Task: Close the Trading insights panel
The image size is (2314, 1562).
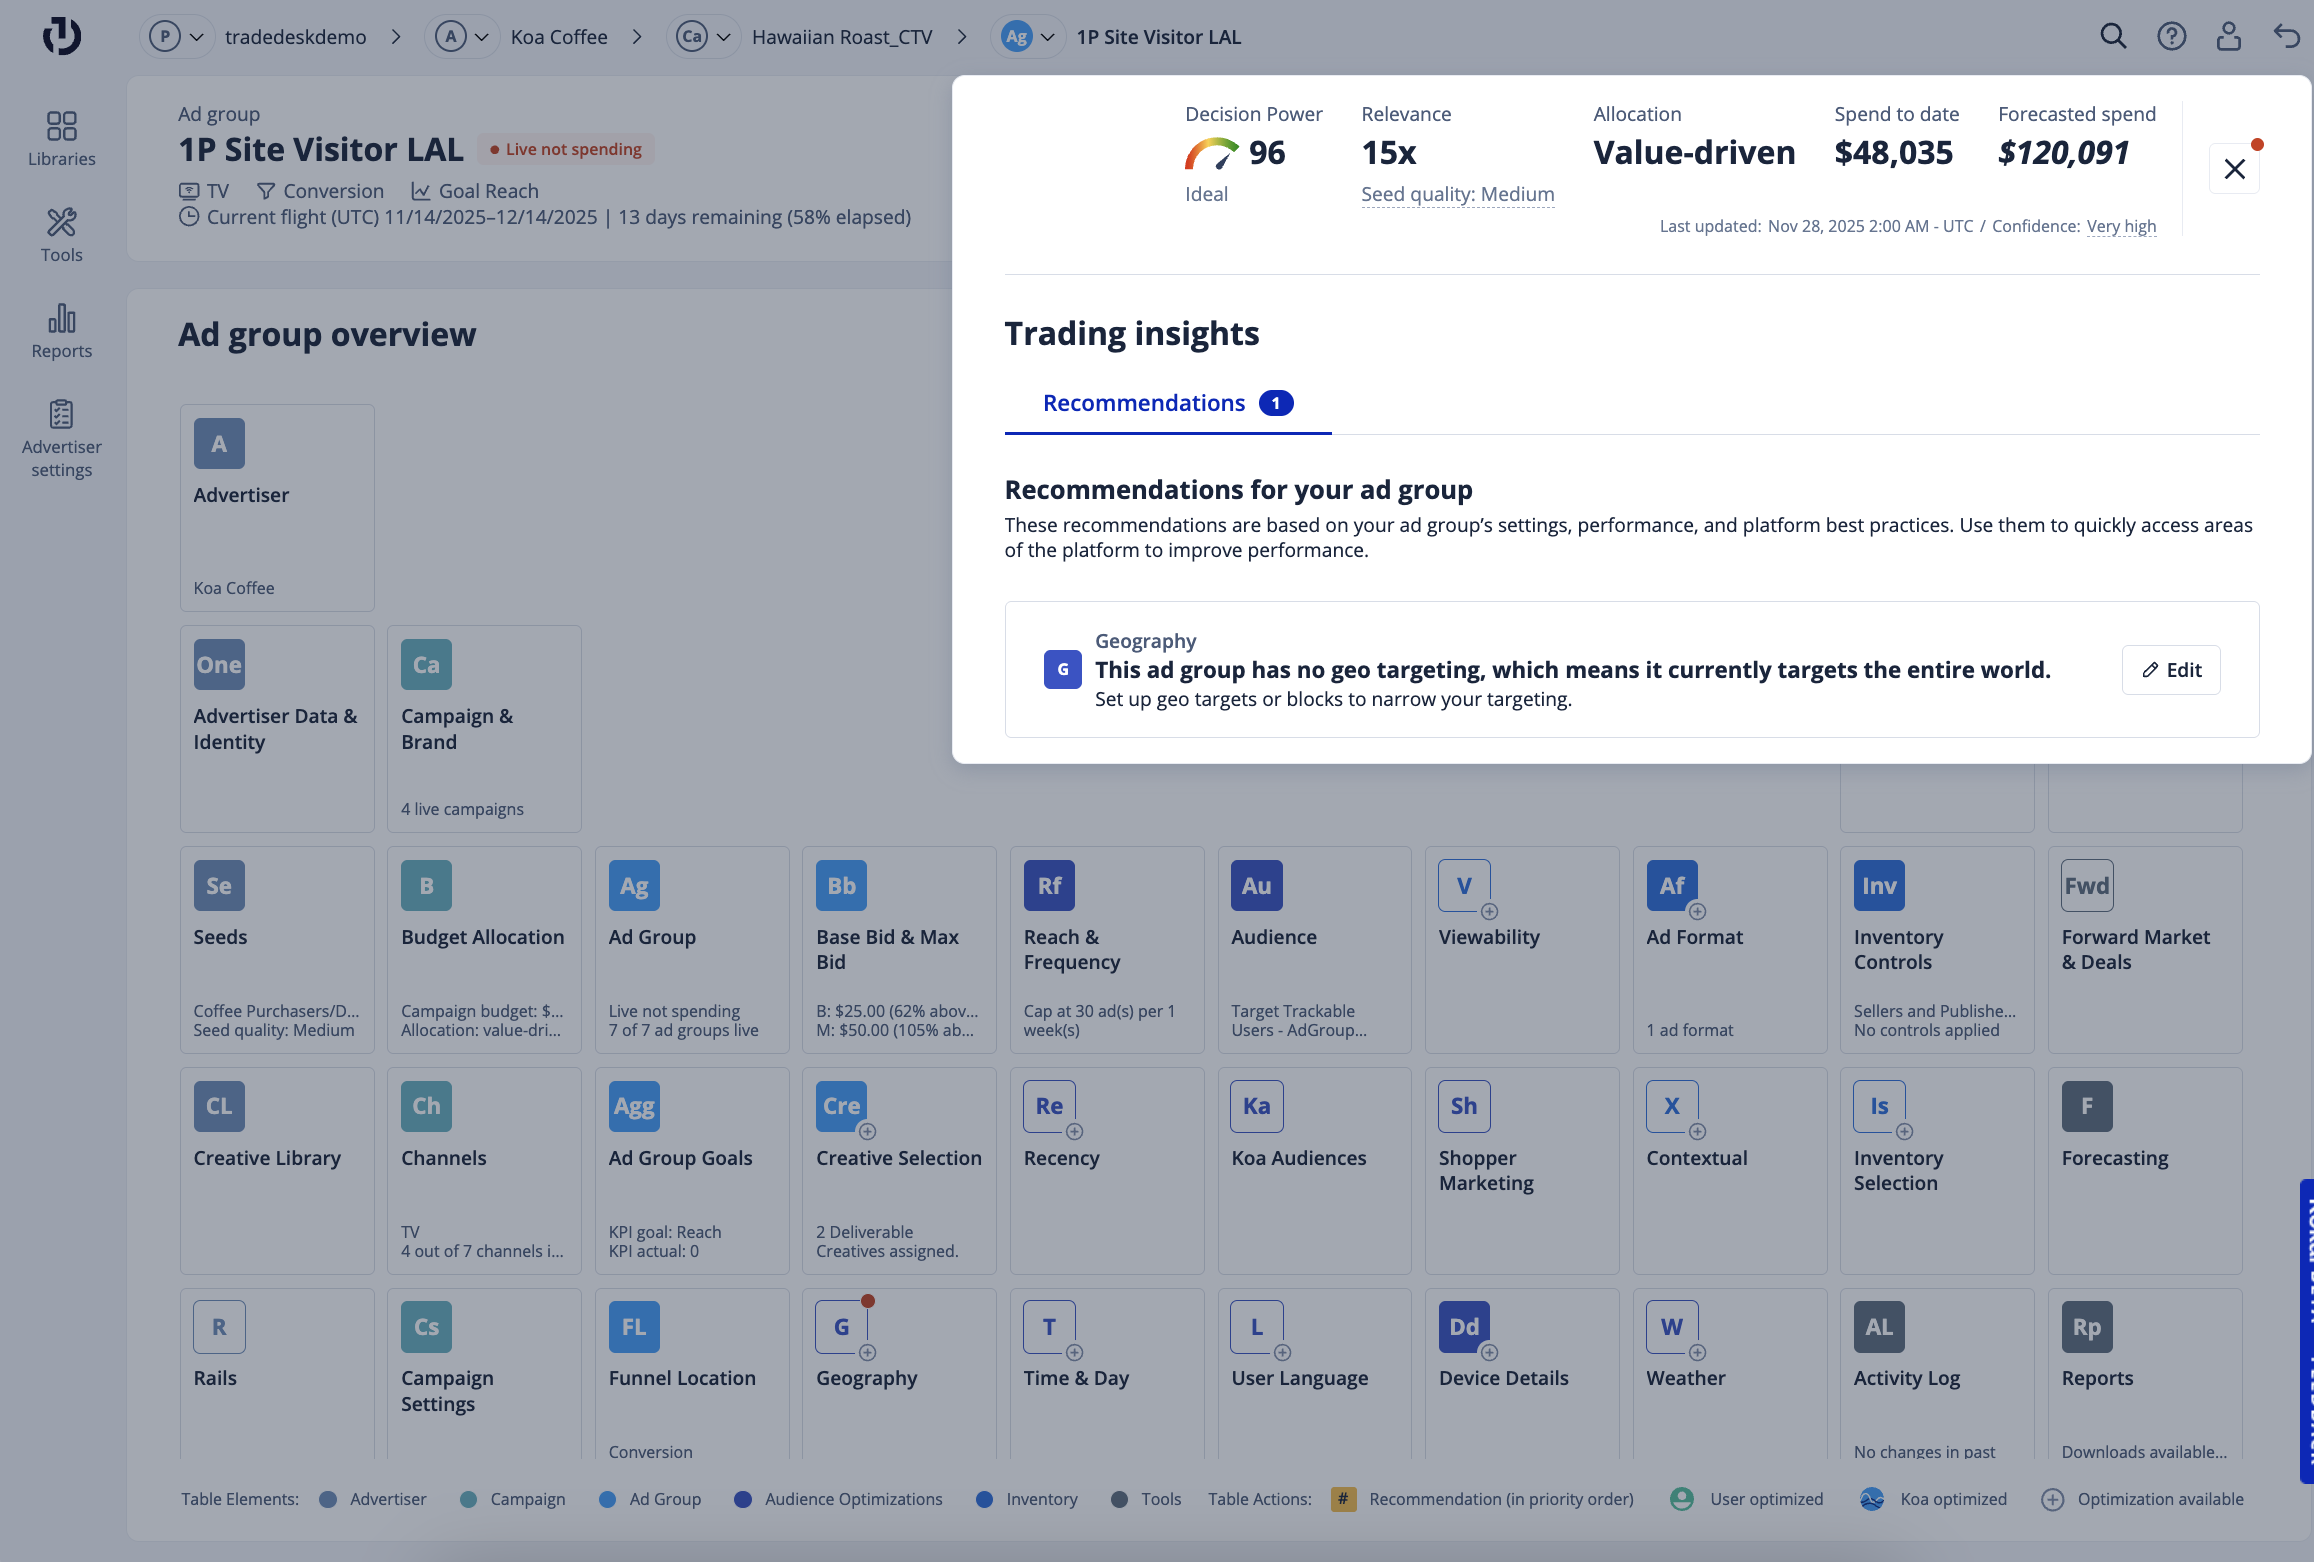Action: (2234, 169)
